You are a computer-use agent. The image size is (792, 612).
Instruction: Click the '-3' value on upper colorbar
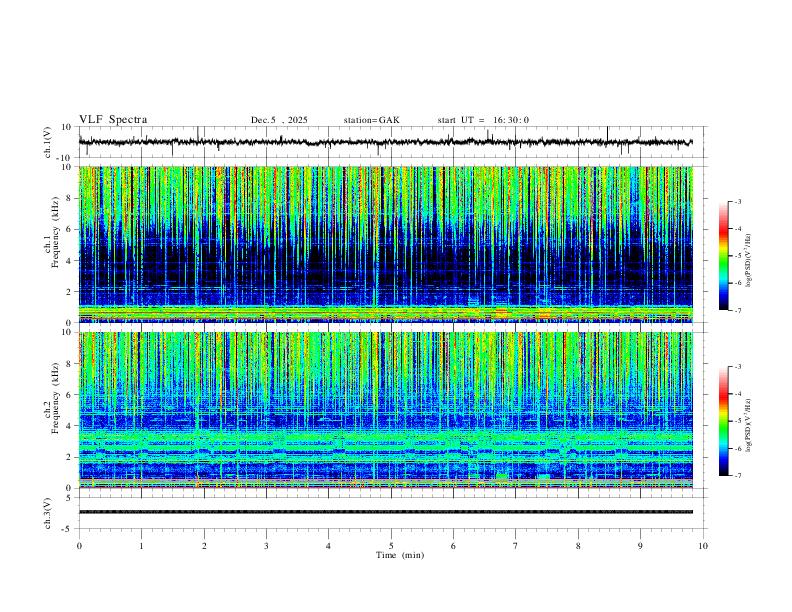tap(738, 201)
